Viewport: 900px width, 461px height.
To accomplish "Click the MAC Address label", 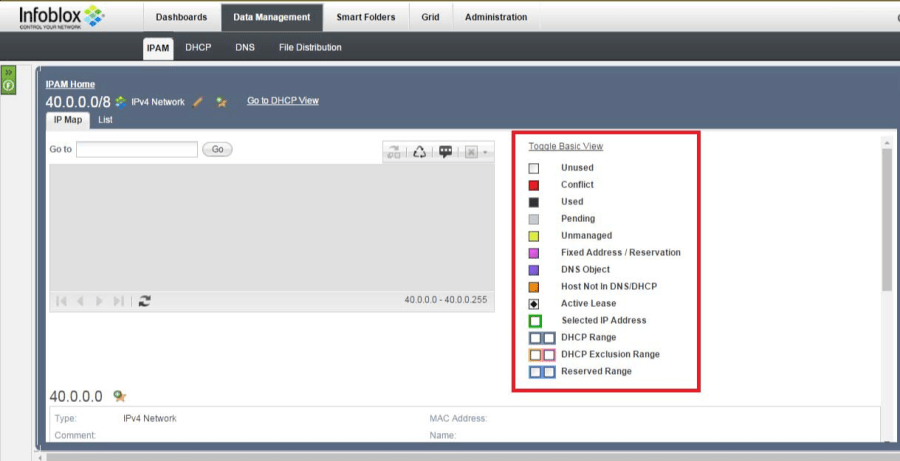I will [458, 419].
